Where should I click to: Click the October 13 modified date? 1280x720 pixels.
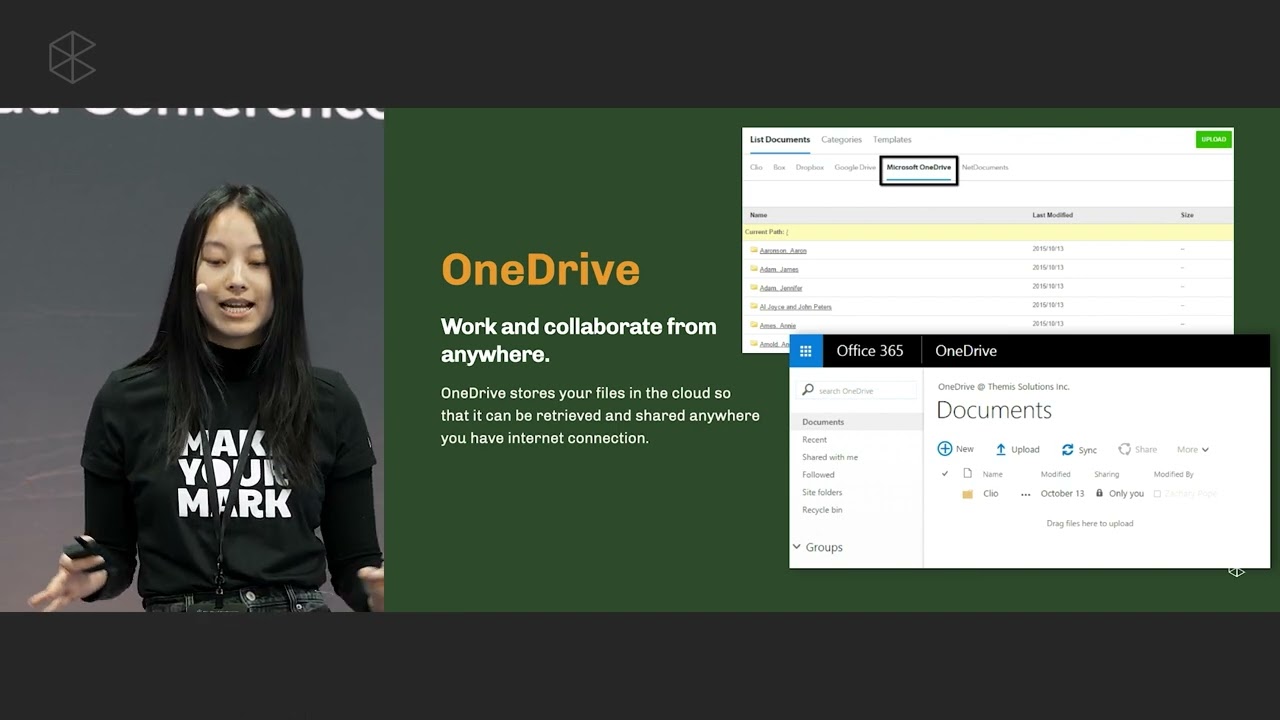tap(1062, 494)
